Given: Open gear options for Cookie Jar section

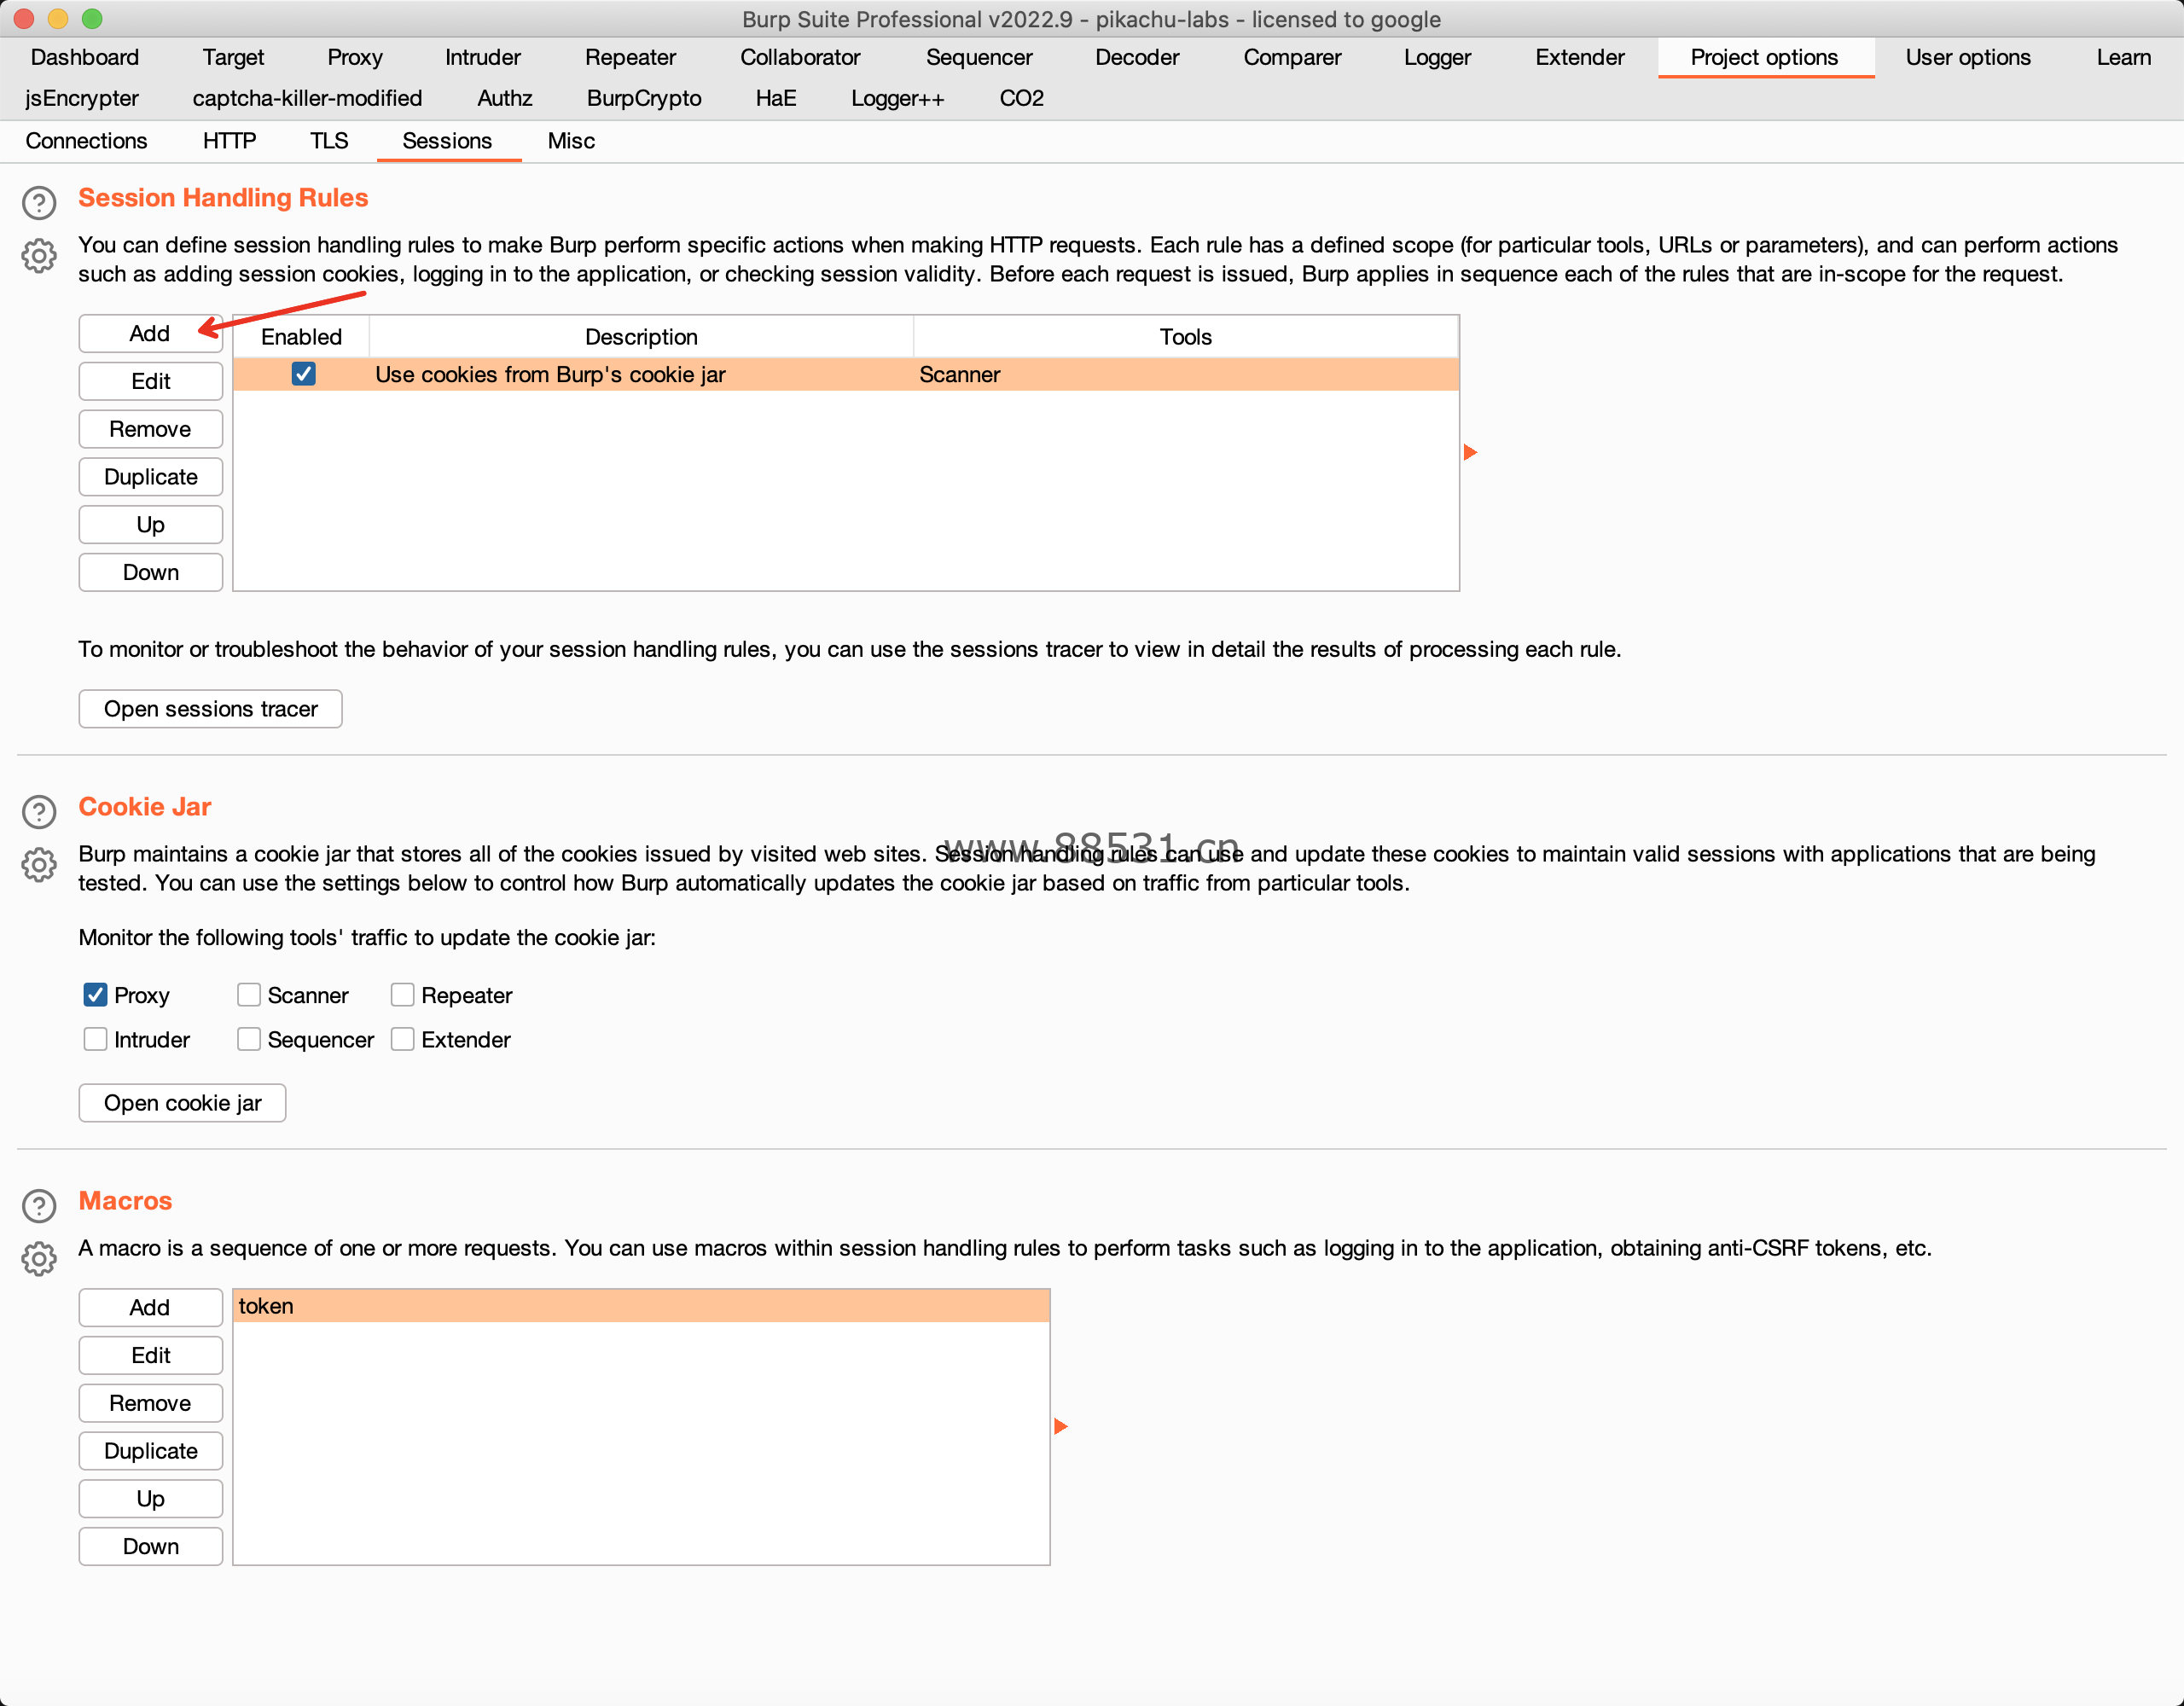Looking at the screenshot, I should click(x=39, y=865).
